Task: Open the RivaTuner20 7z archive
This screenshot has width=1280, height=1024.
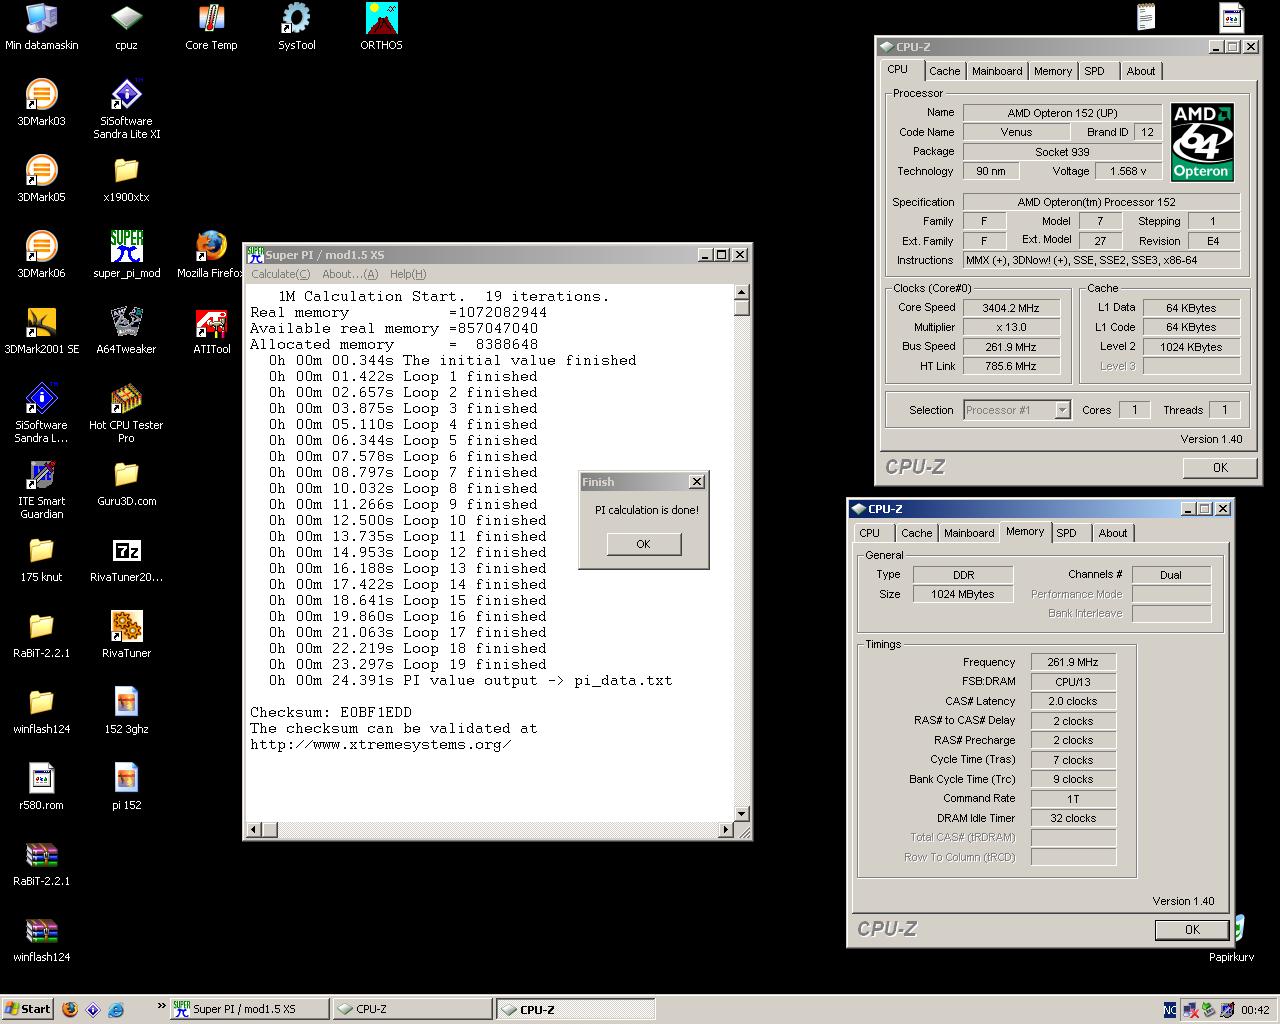Action: tap(126, 558)
